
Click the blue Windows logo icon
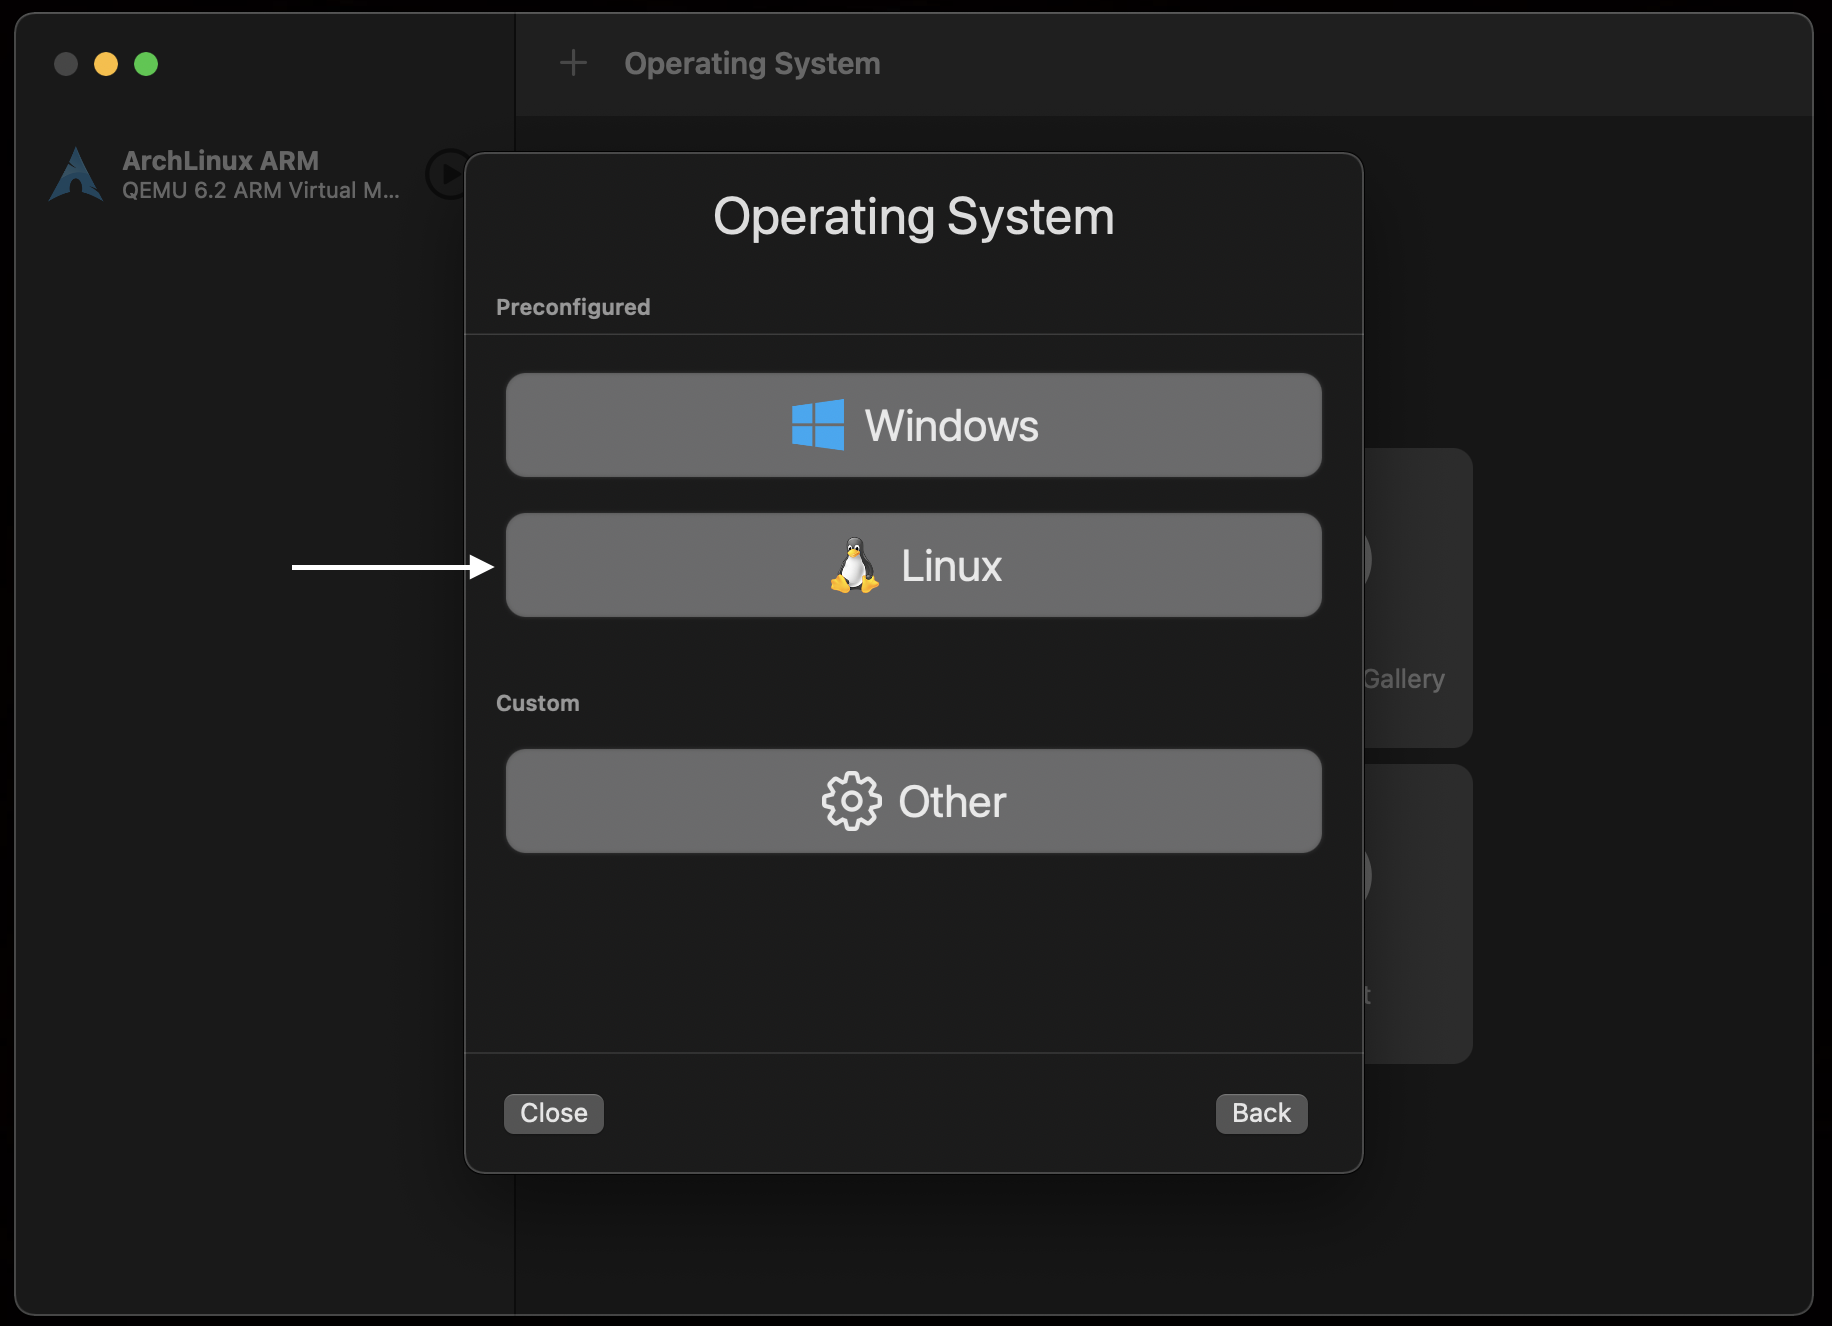(817, 425)
